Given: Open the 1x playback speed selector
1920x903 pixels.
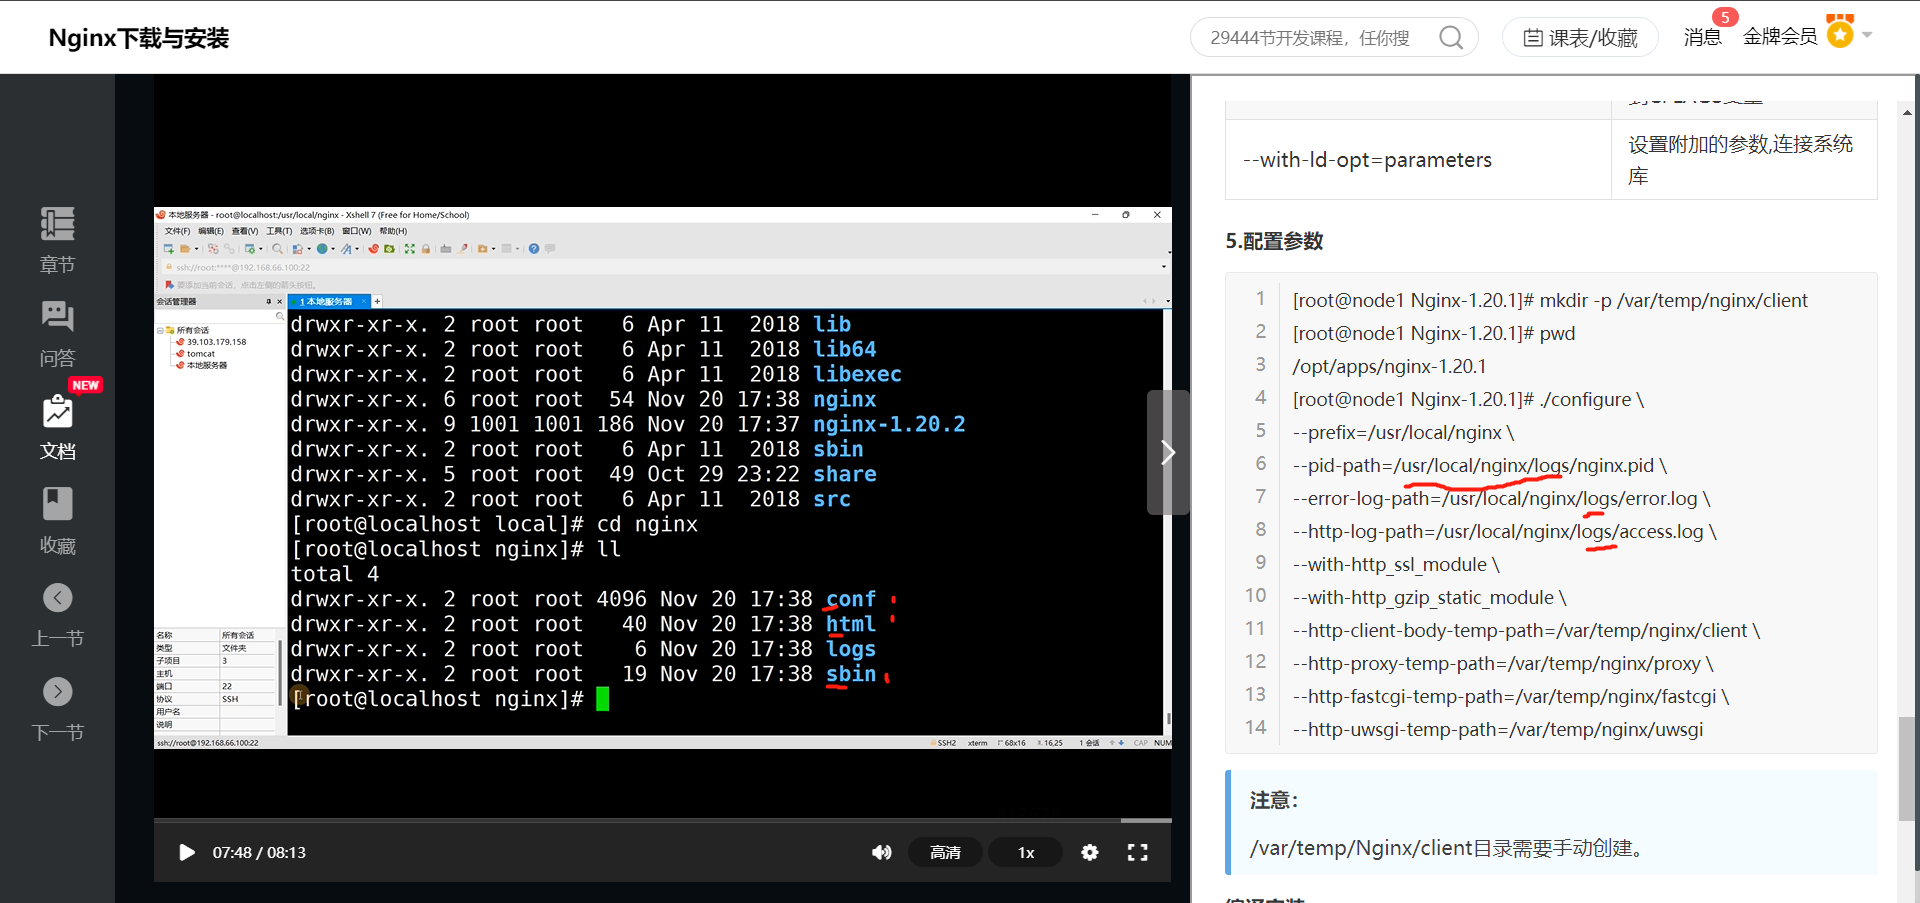Looking at the screenshot, I should click(x=1026, y=852).
